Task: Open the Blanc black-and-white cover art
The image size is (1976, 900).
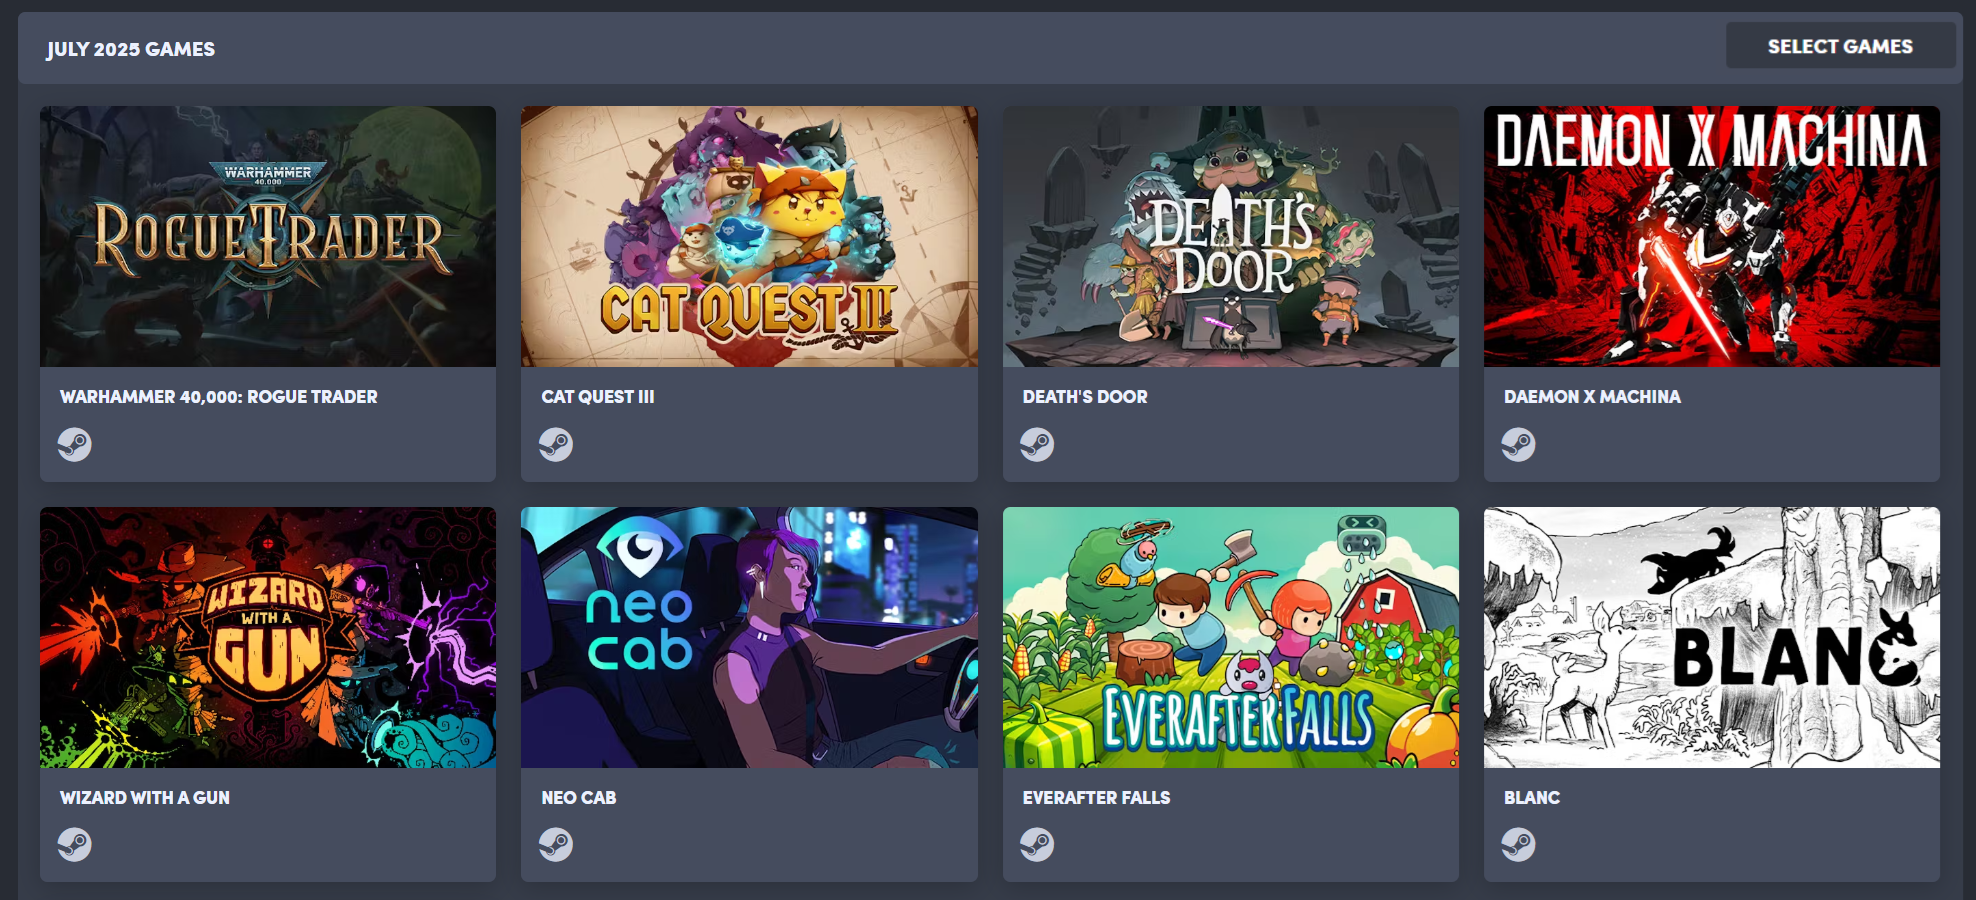Action: (1712, 637)
